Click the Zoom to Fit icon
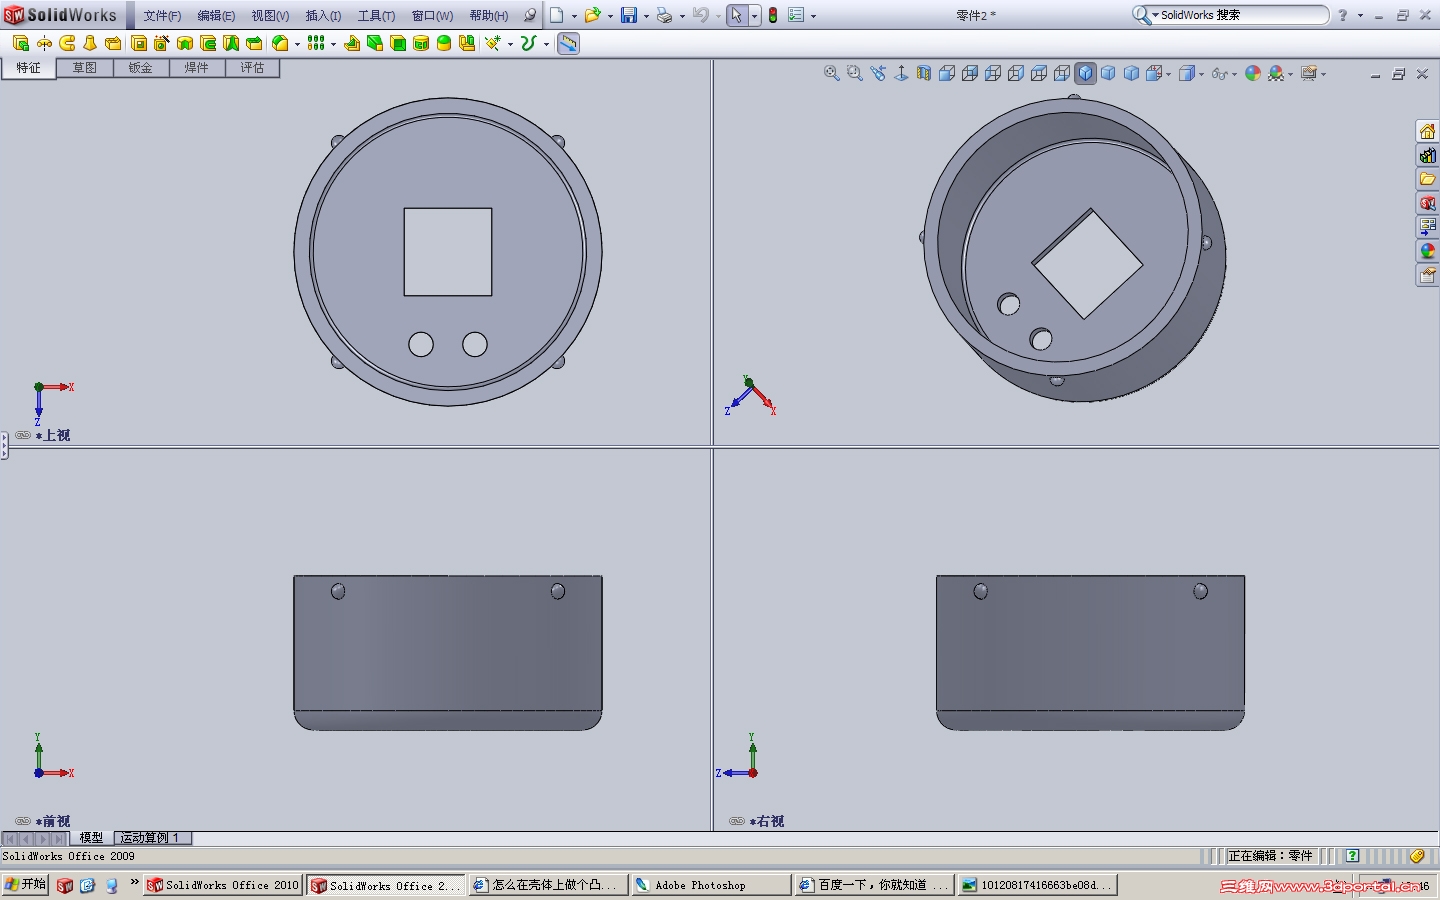Screen dimensions: 1440x900 click(832, 73)
